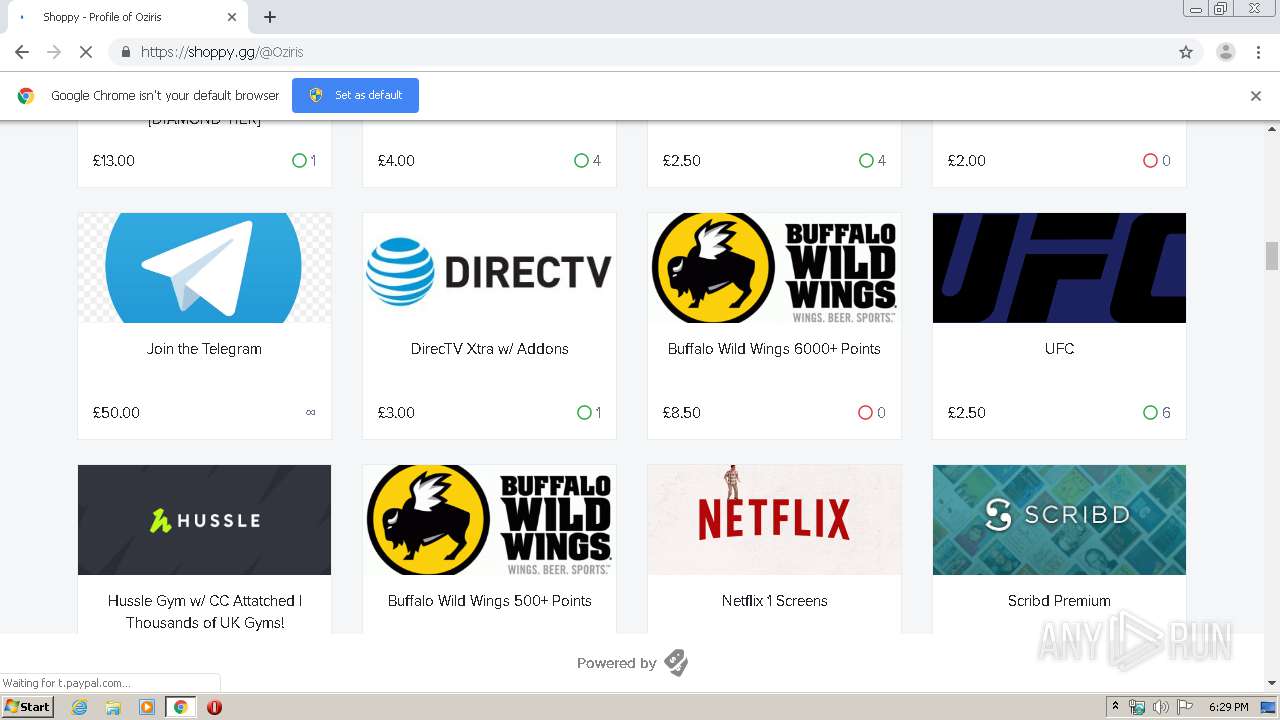The image size is (1280, 720).
Task: Open the Chrome three-dot menu
Action: 1259,52
